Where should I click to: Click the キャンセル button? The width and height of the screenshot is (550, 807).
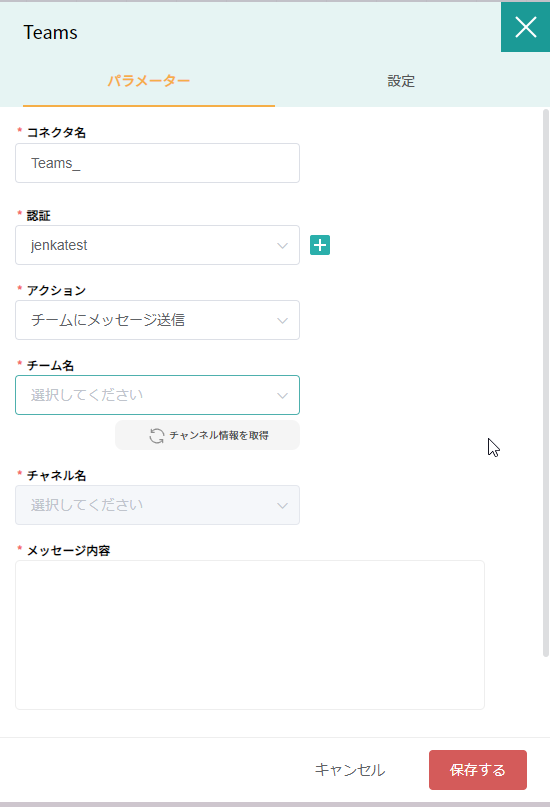350,770
